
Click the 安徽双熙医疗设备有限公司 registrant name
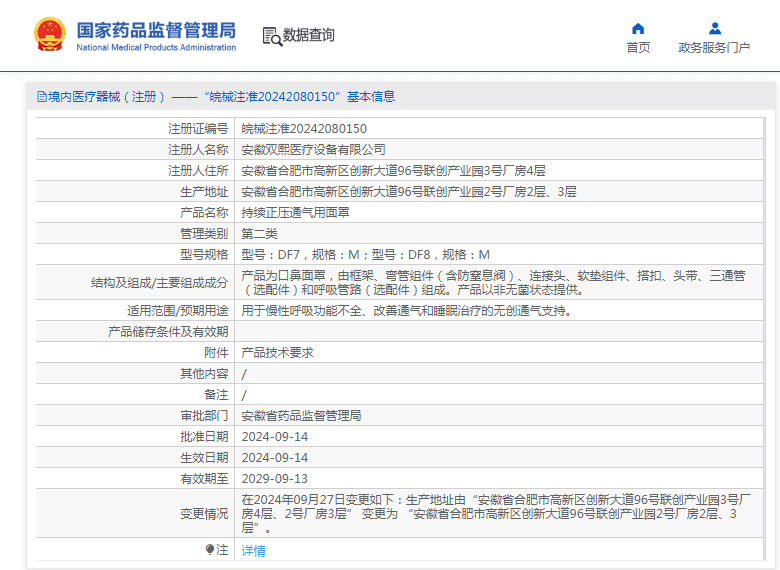pyautogui.click(x=313, y=150)
